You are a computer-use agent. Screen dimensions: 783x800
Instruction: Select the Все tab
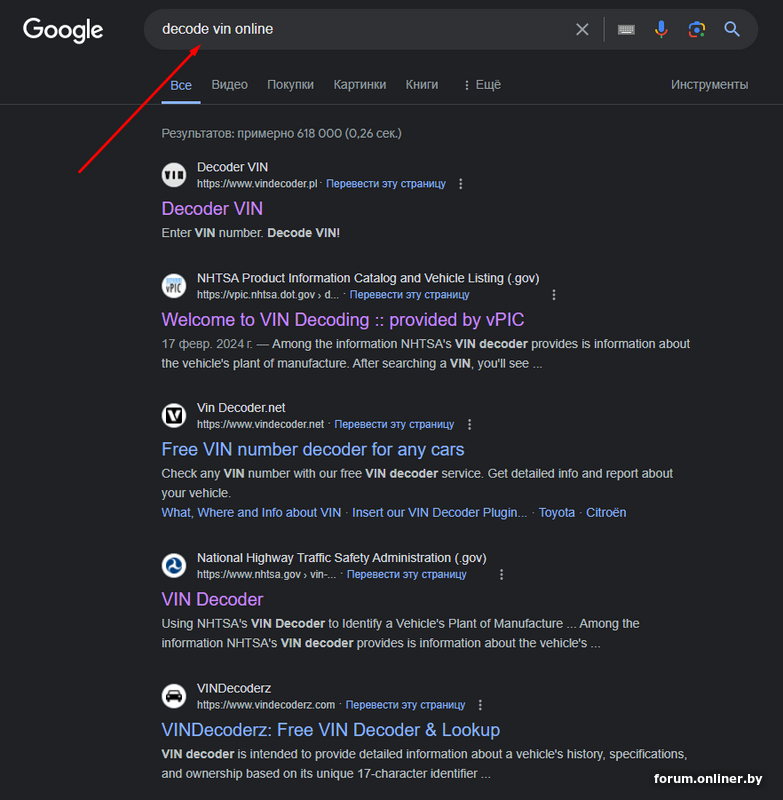[x=181, y=85]
